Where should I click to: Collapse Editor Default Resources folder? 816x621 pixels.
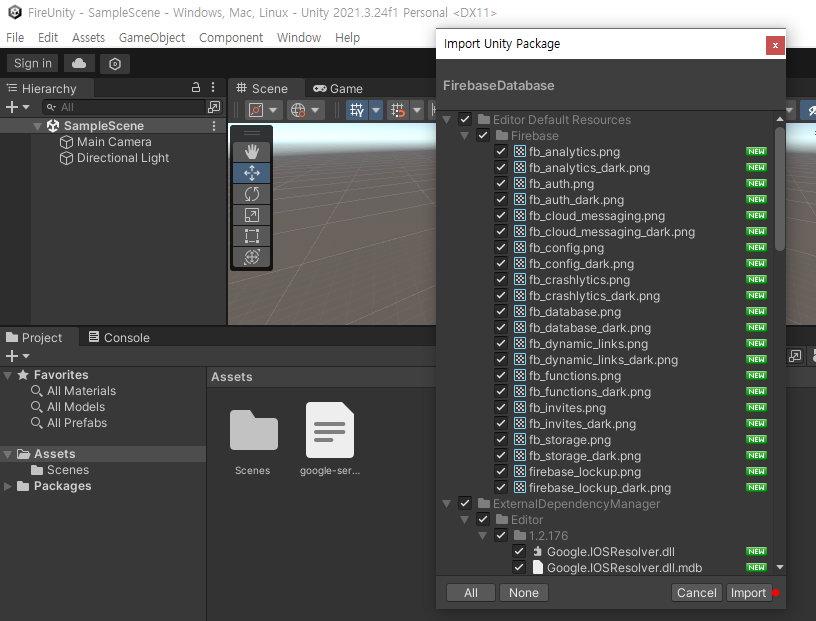click(x=447, y=120)
